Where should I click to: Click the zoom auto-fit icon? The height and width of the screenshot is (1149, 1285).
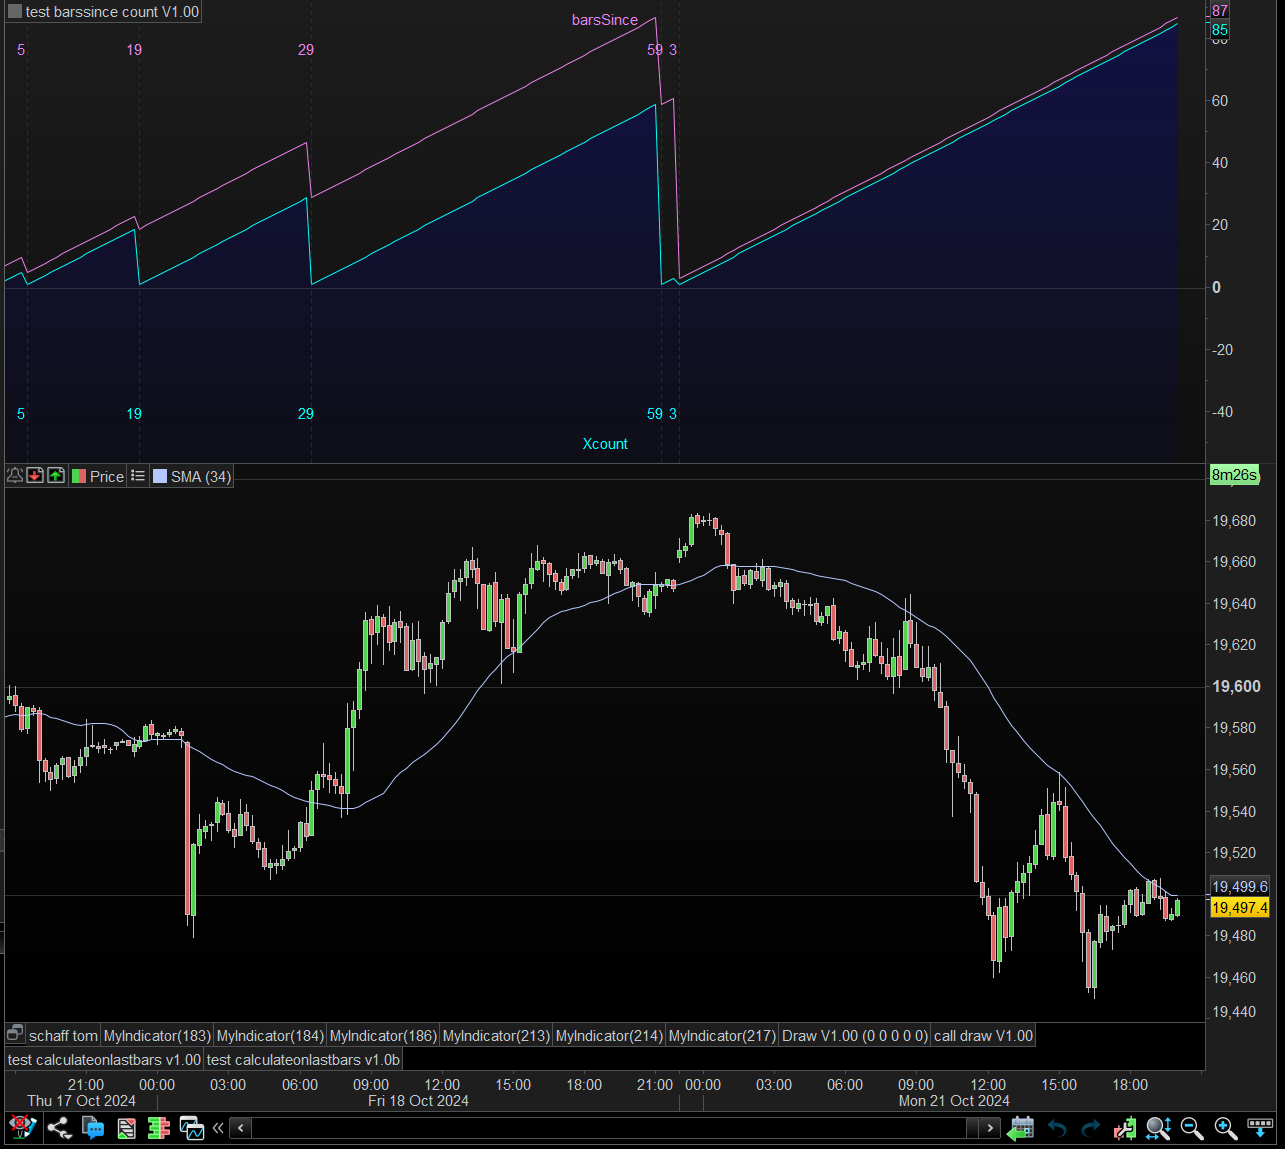pos(1159,1128)
